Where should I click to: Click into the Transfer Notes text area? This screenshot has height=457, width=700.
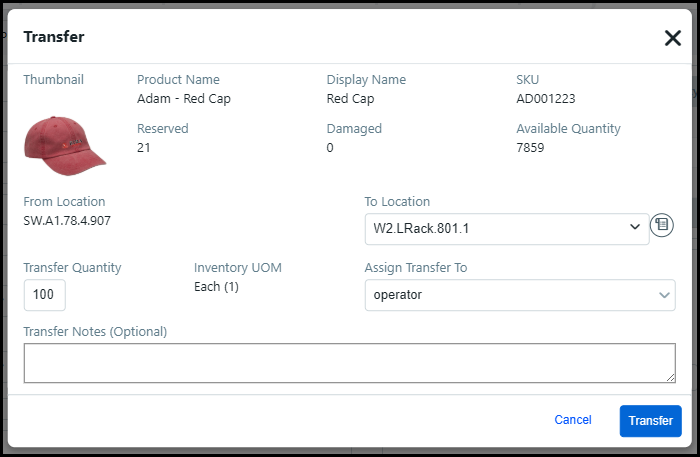349,362
